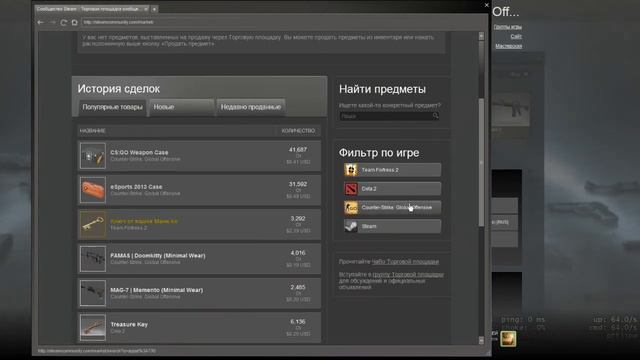Open Группы игры link in background window
Viewport: 640px width, 360px height.
[x=508, y=27]
